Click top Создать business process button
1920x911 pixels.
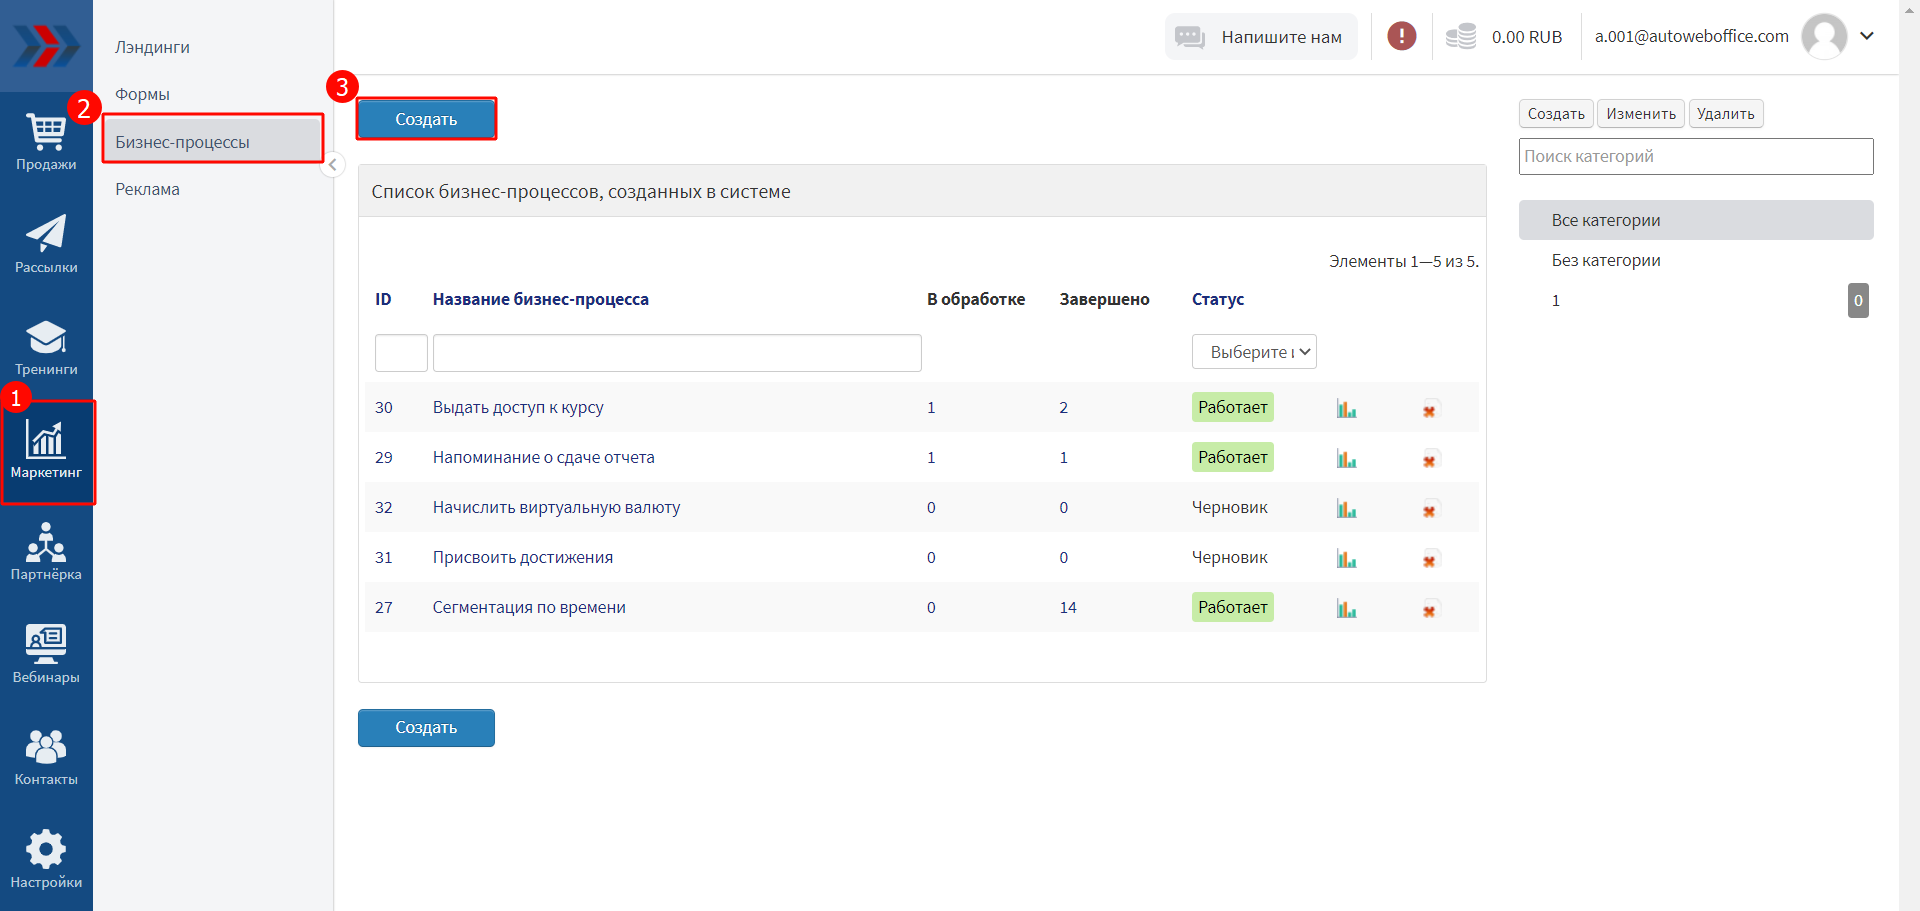[x=426, y=119]
